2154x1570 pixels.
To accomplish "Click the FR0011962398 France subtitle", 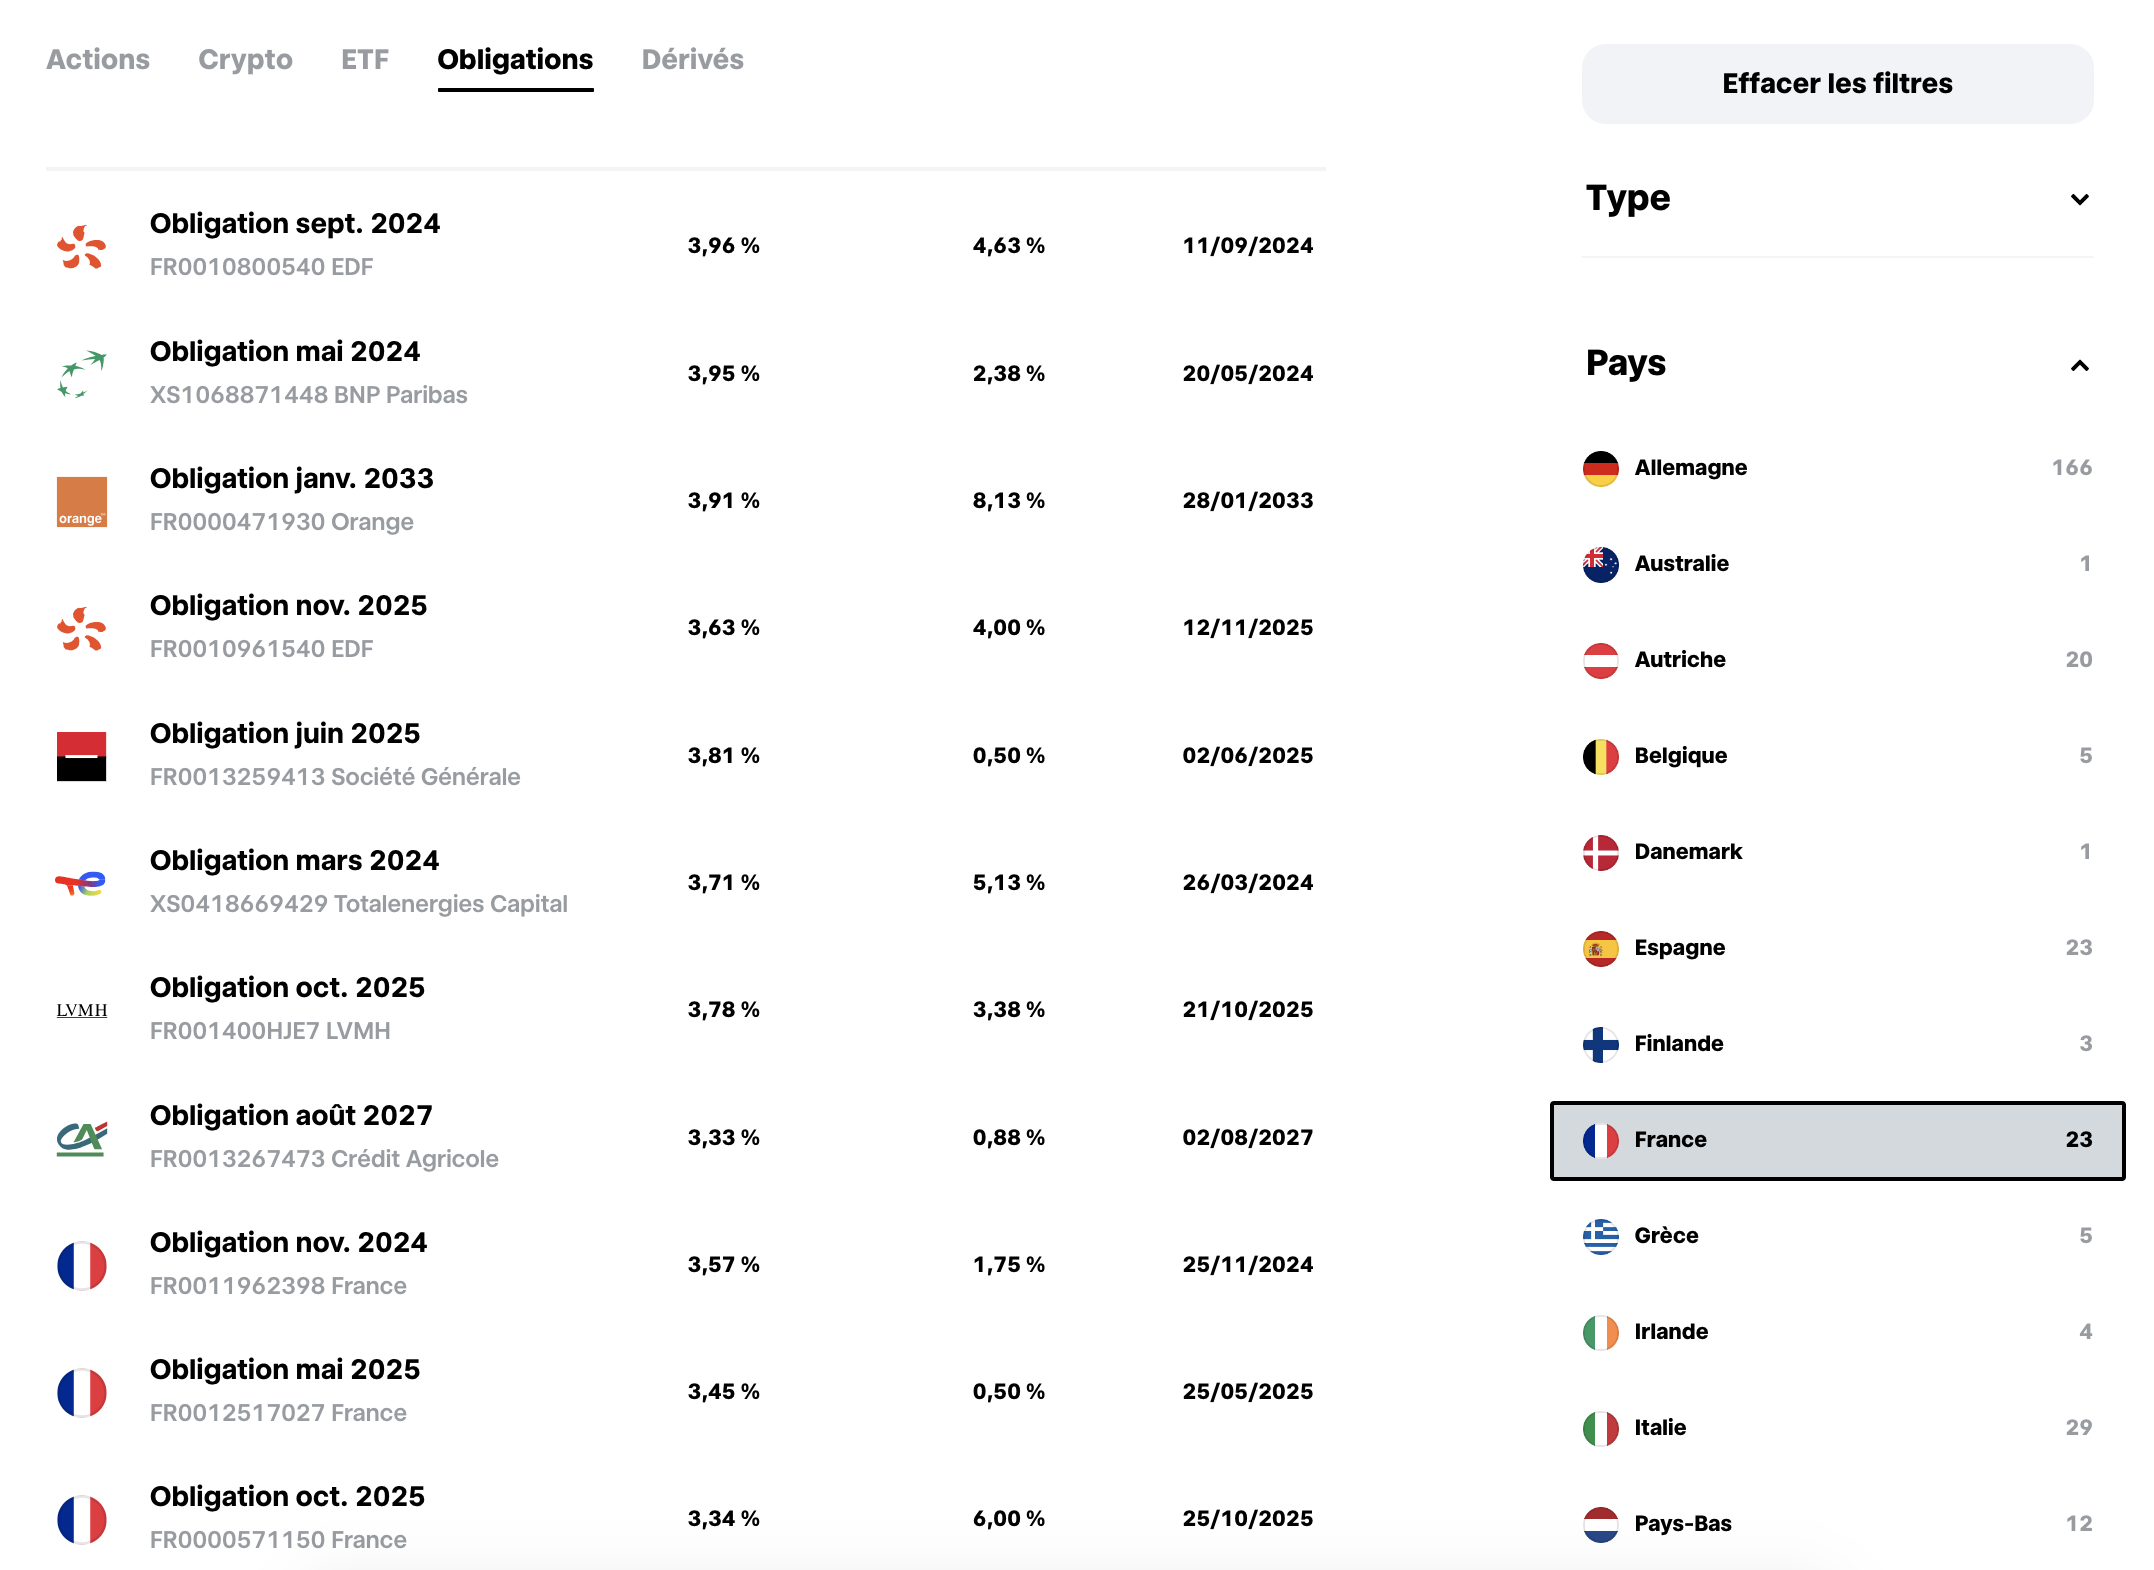I will point(278,1286).
